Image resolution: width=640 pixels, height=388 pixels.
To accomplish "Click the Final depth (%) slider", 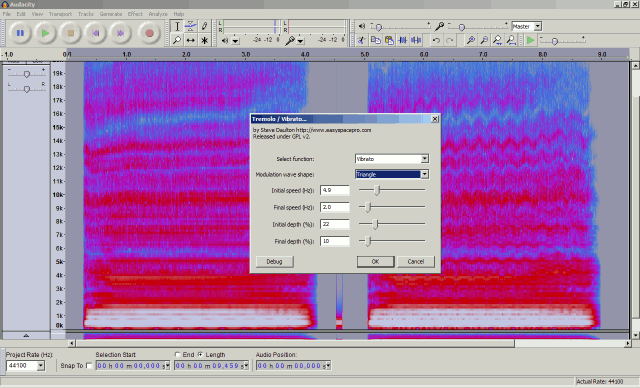I will click(x=392, y=241).
